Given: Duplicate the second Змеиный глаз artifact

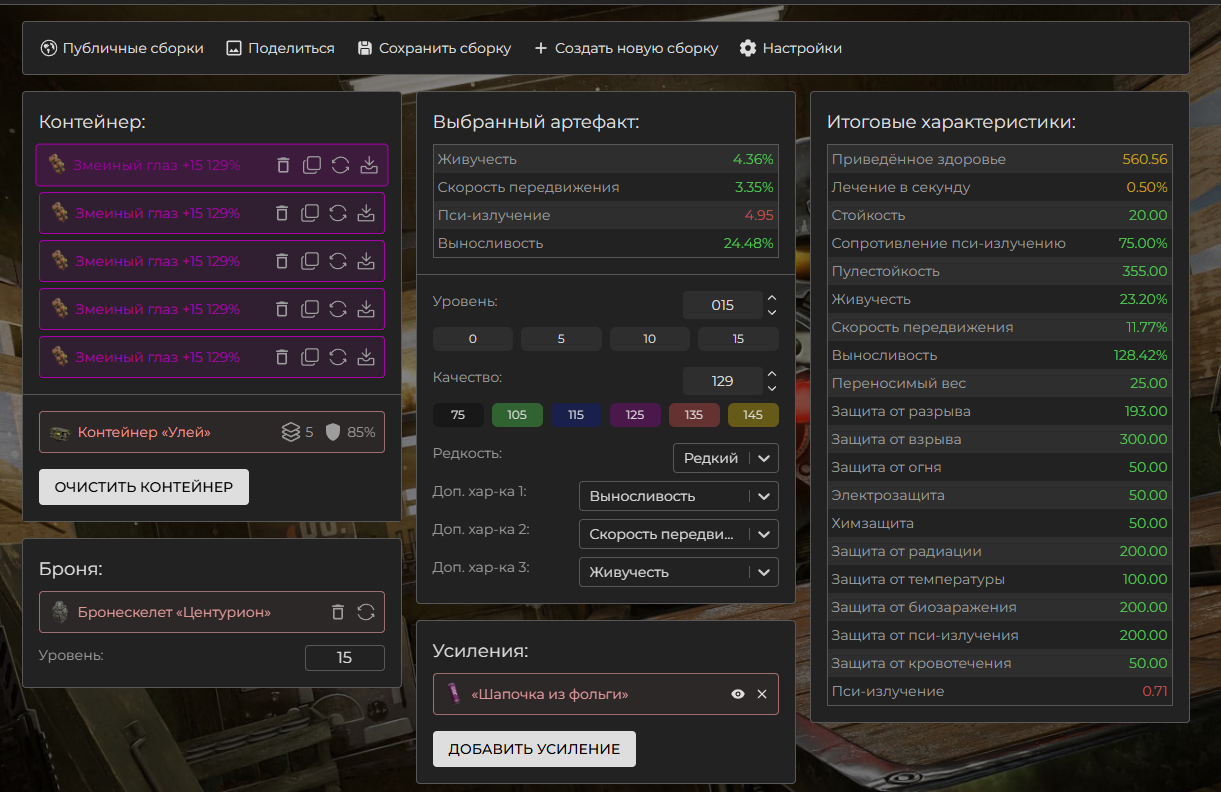Looking at the screenshot, I should [310, 213].
